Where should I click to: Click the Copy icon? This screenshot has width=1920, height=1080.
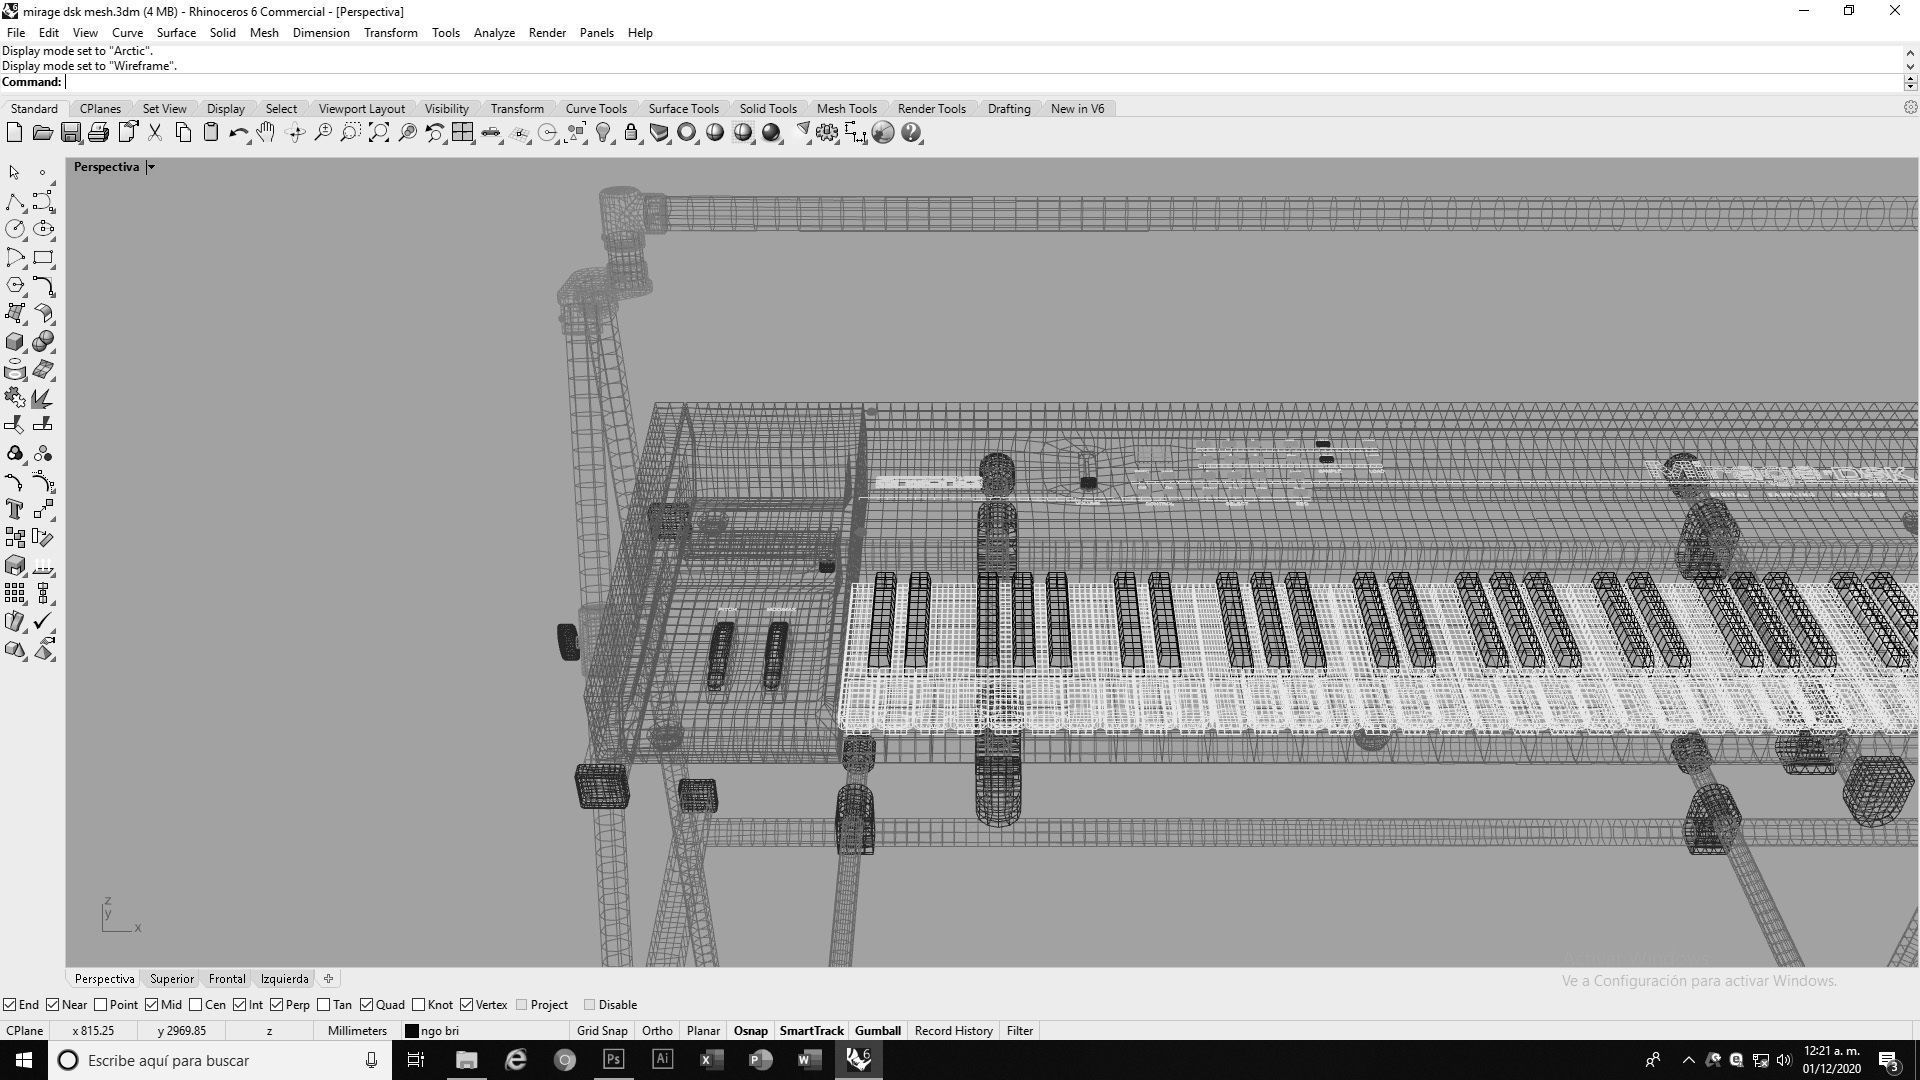(183, 132)
